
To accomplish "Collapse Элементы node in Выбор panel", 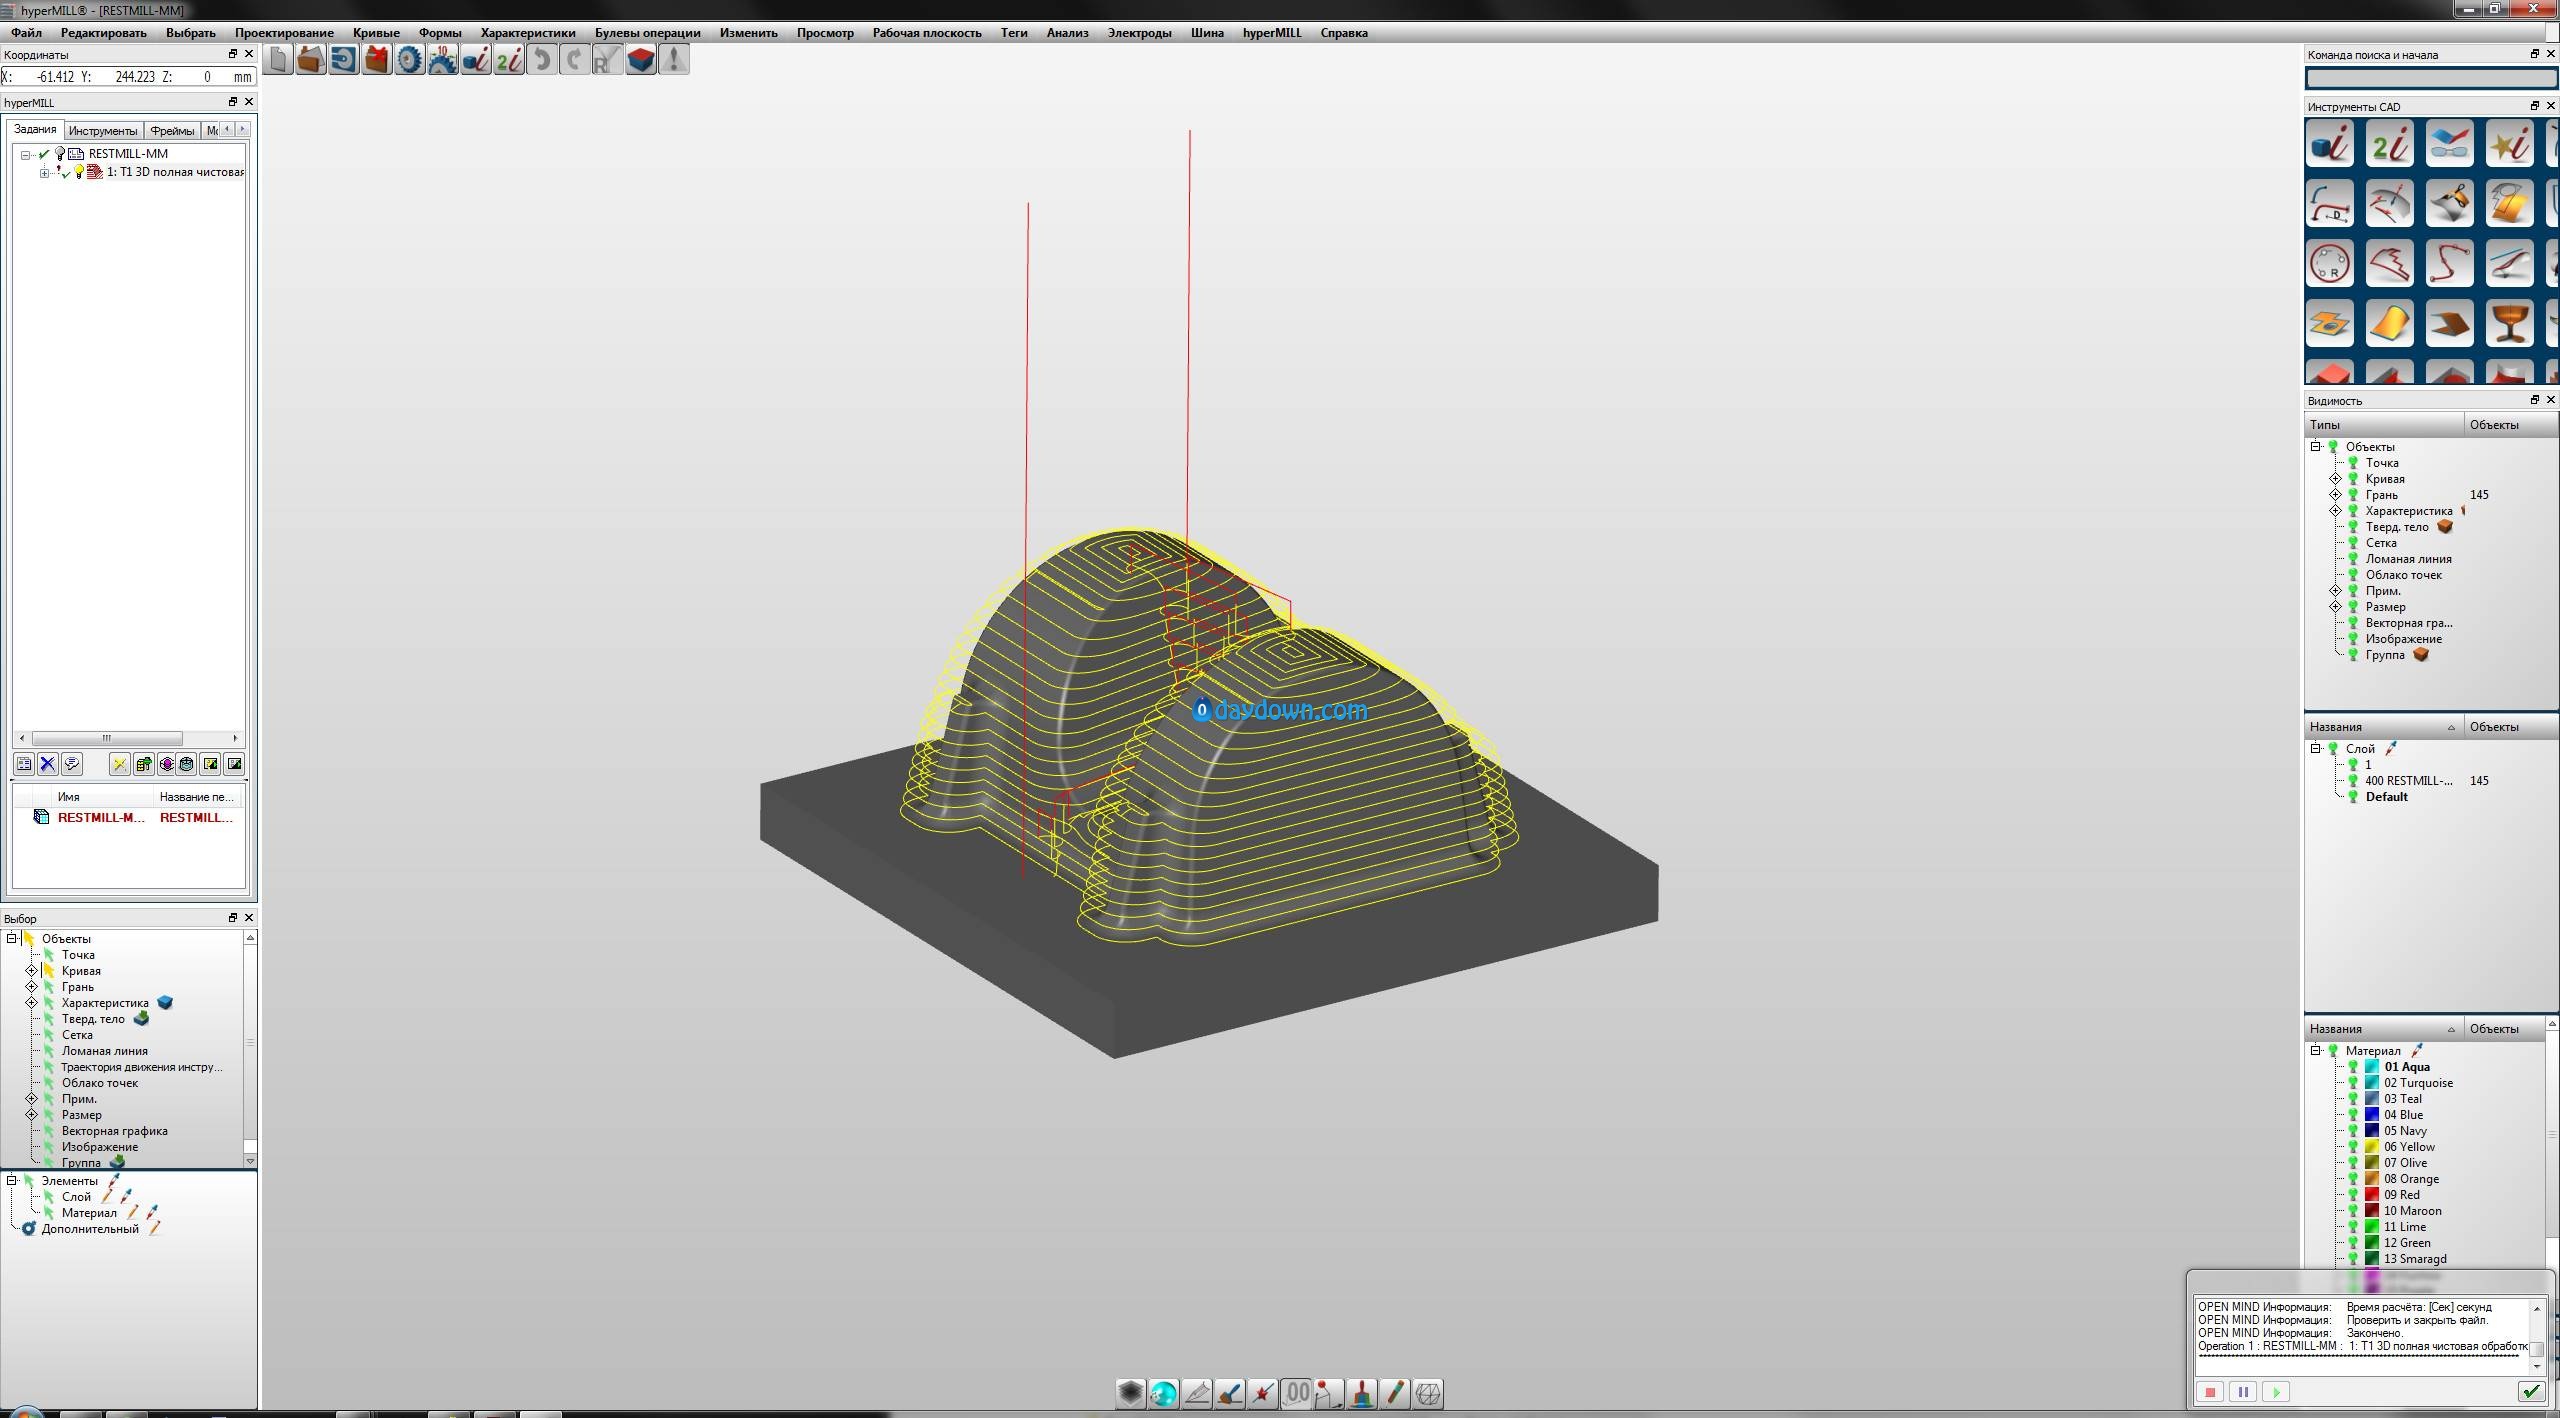I will tap(12, 1181).
